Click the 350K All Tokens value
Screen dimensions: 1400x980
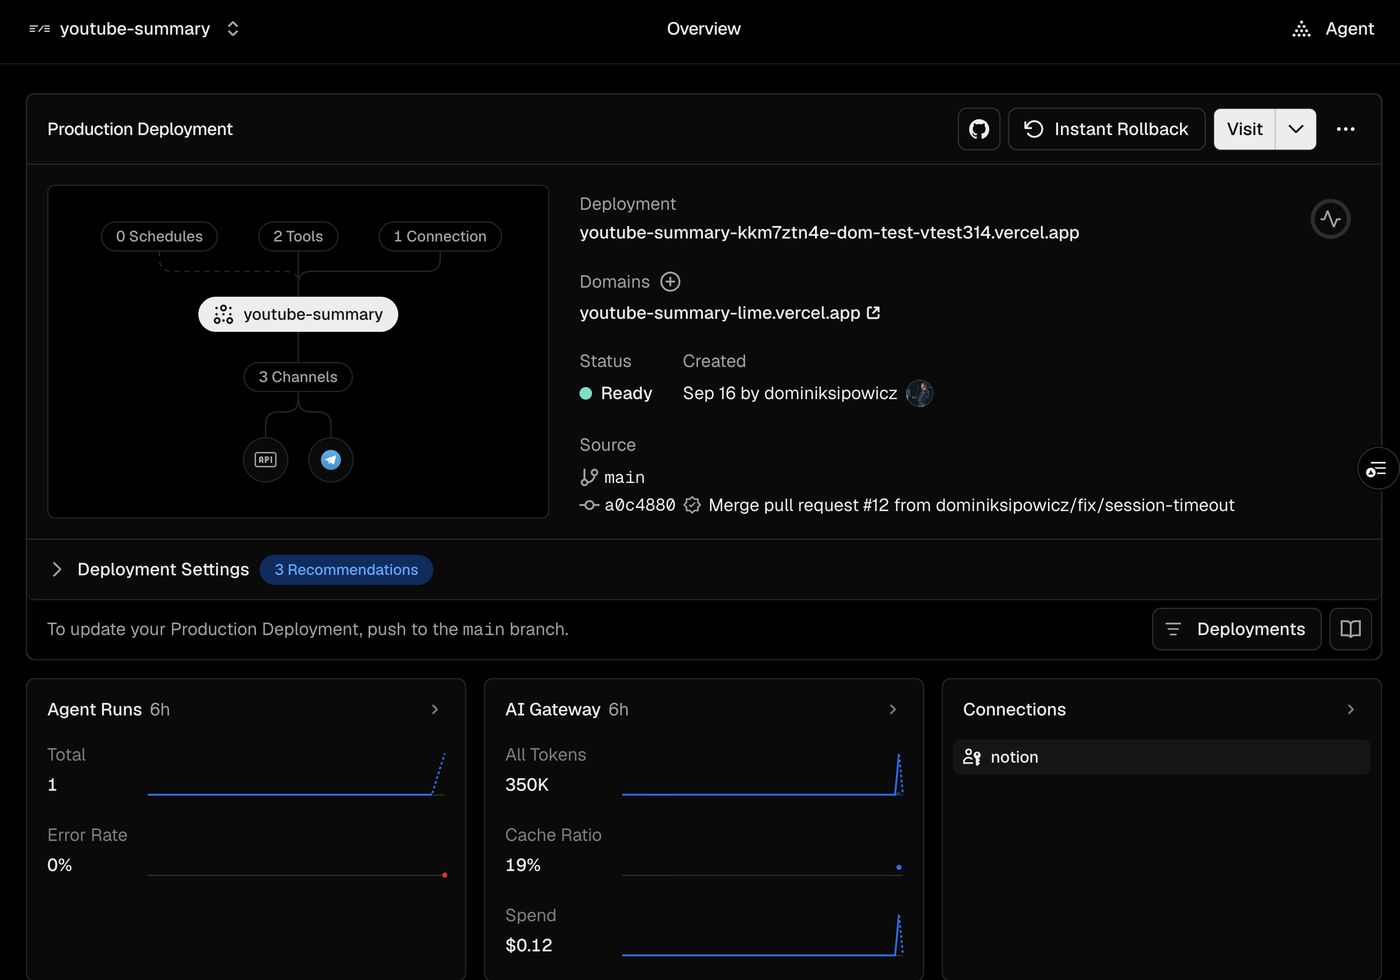click(527, 785)
